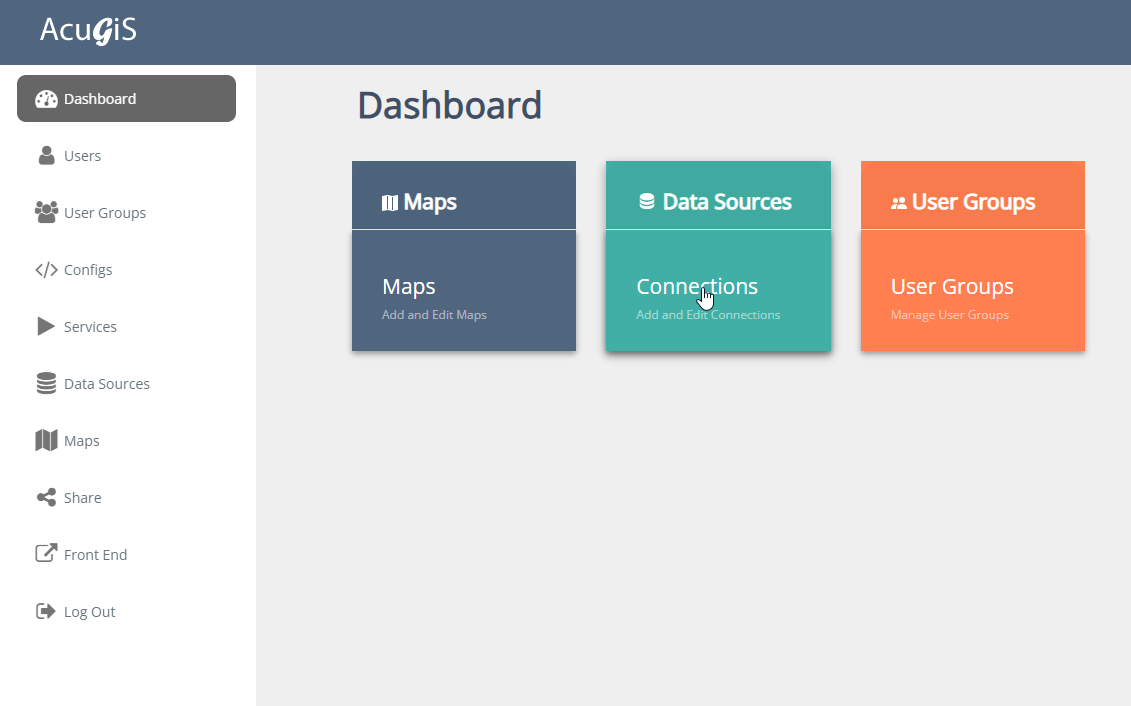Click the Users person icon
Screen dimensions: 1131x706
point(46,156)
